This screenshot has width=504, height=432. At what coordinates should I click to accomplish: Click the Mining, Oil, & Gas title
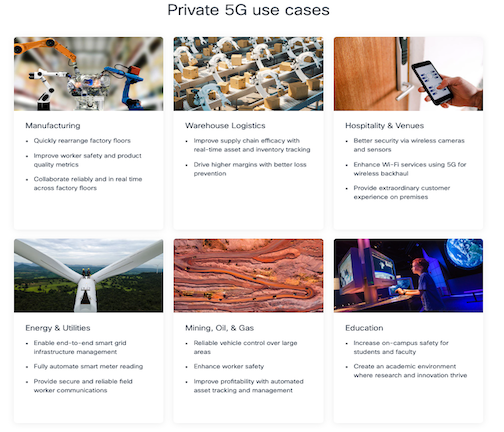(x=220, y=328)
